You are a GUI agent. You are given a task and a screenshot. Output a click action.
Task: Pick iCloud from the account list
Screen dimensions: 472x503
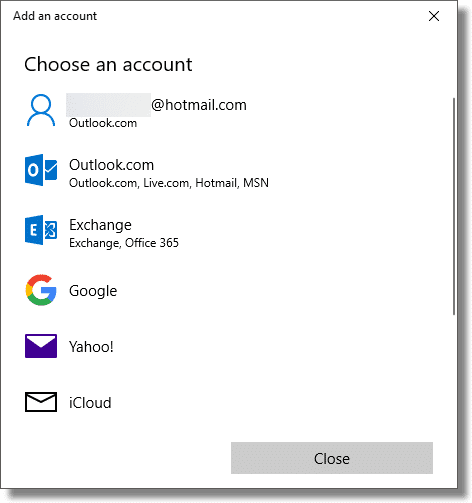pyautogui.click(x=90, y=403)
